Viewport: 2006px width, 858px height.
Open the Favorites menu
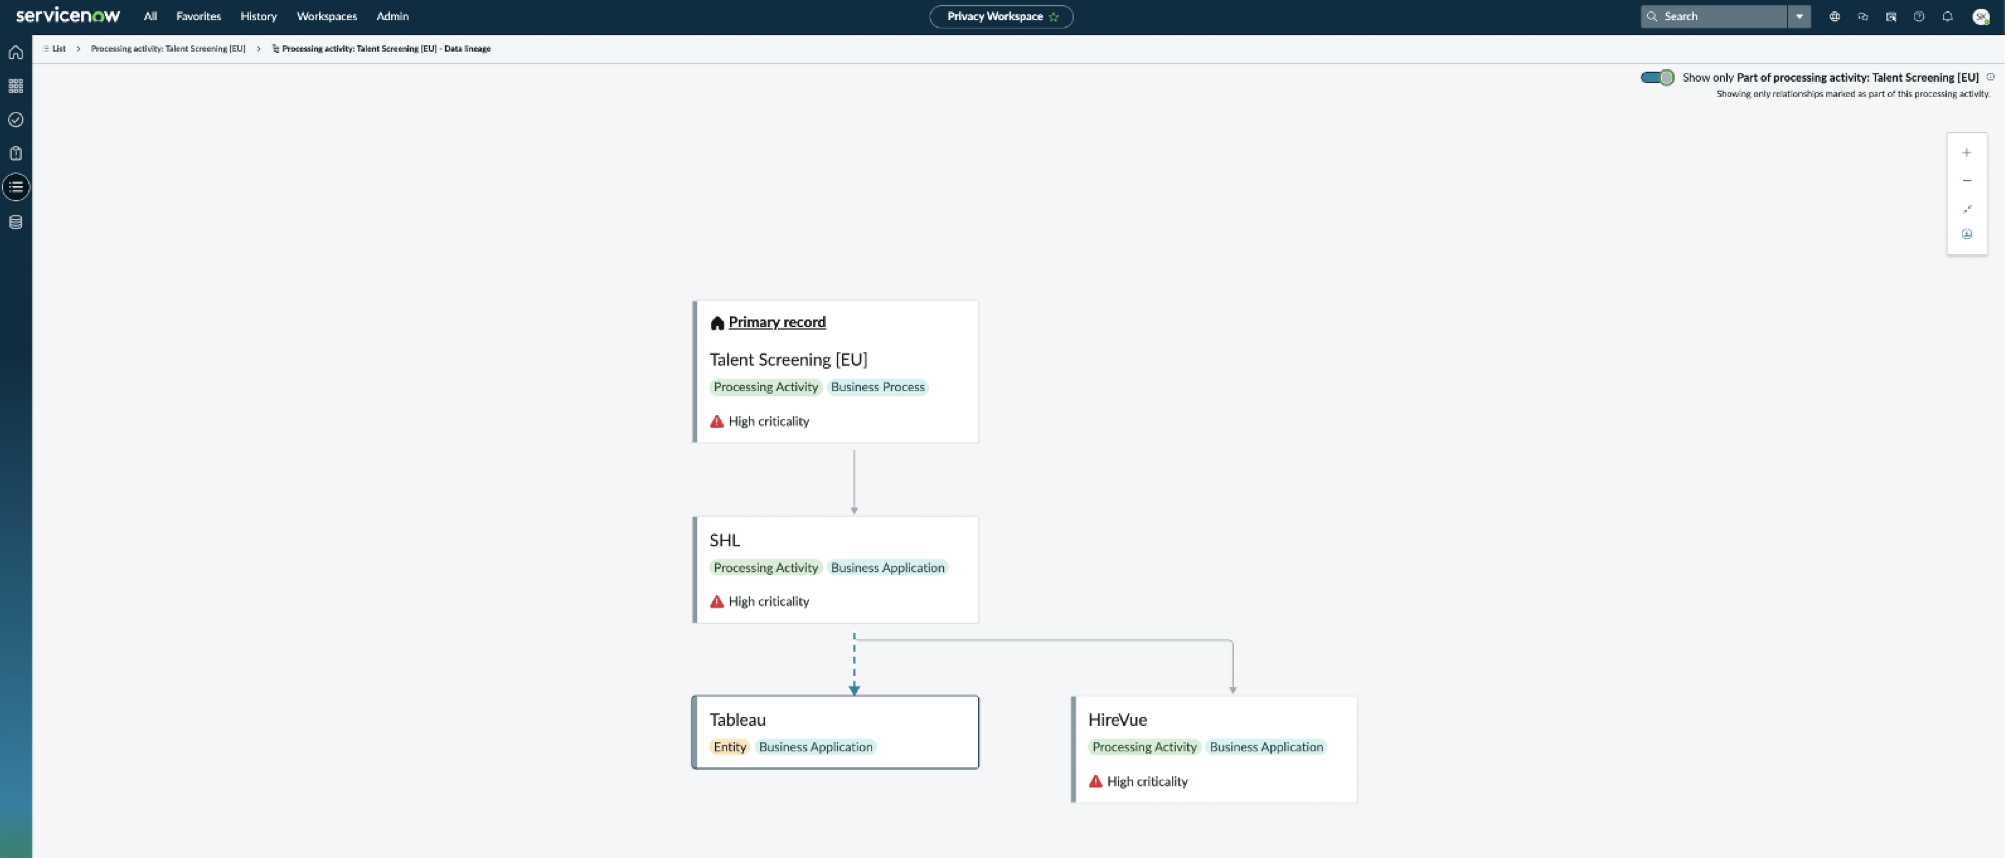[198, 16]
